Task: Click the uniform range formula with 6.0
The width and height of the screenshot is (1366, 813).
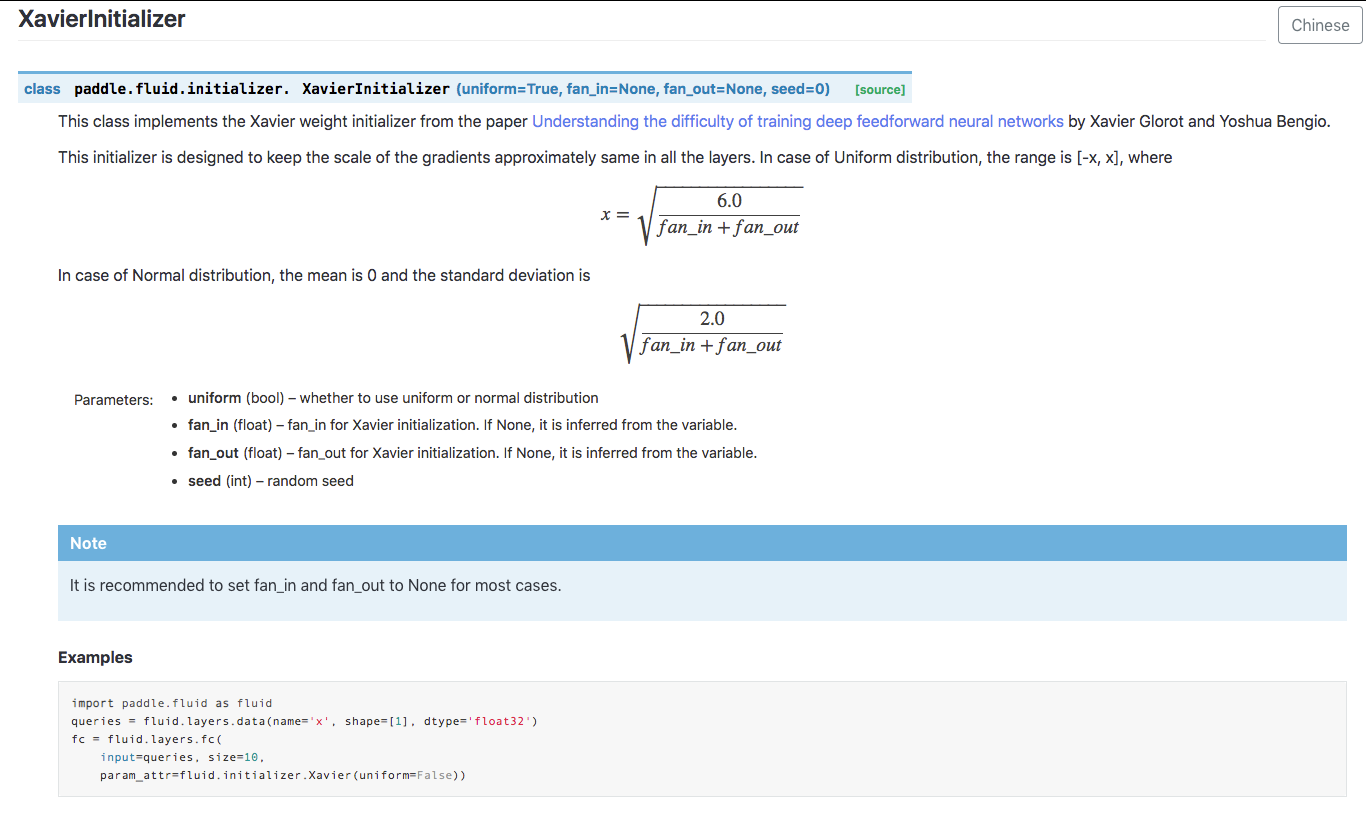Action: tap(702, 214)
